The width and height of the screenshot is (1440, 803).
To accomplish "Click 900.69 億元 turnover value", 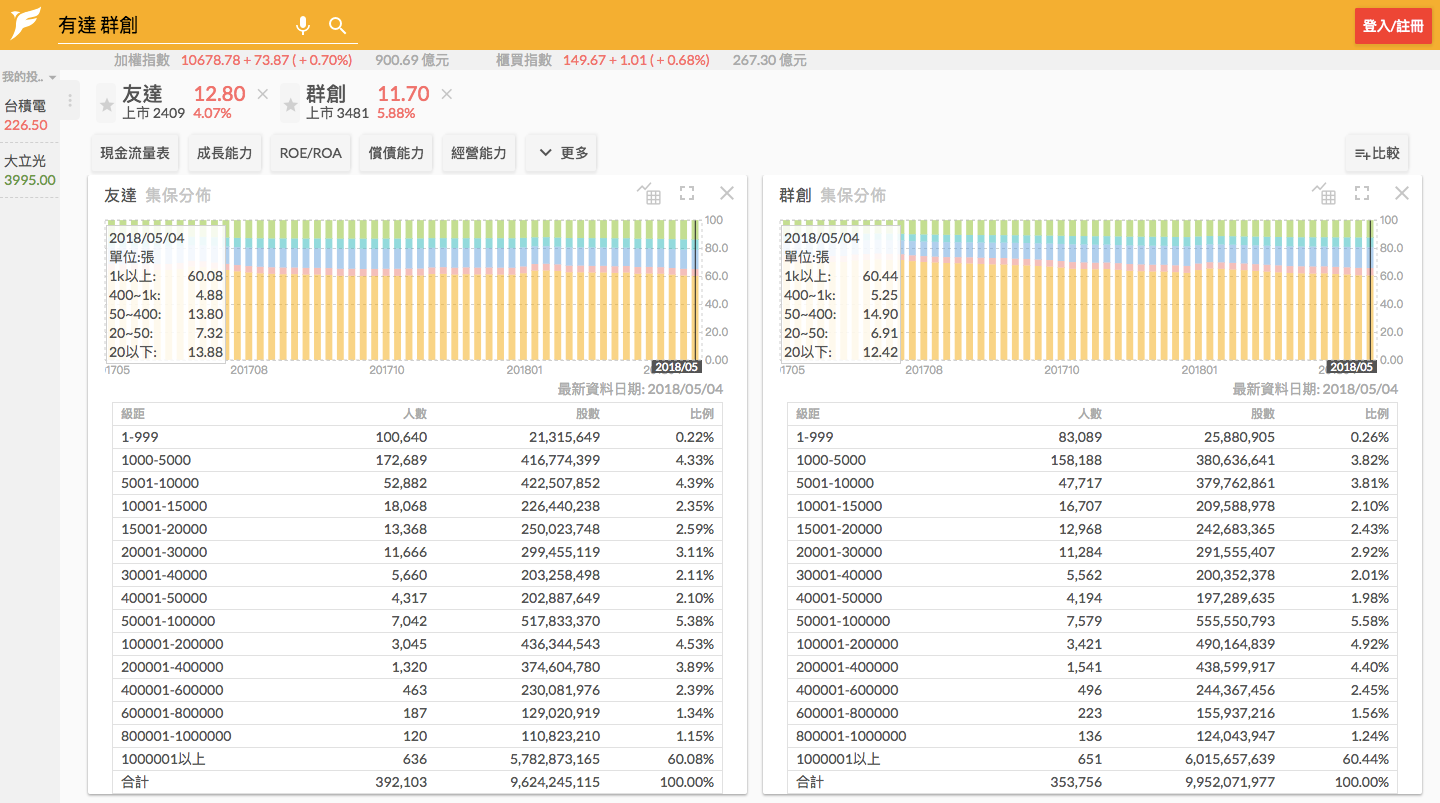I will tap(412, 60).
